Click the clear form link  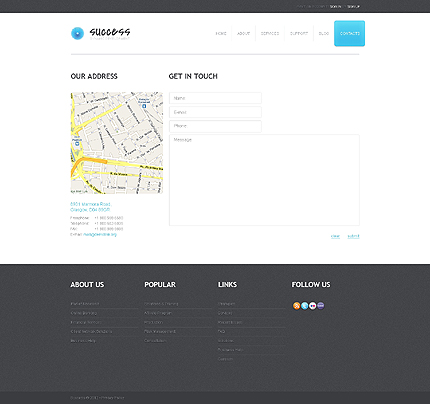click(335, 236)
